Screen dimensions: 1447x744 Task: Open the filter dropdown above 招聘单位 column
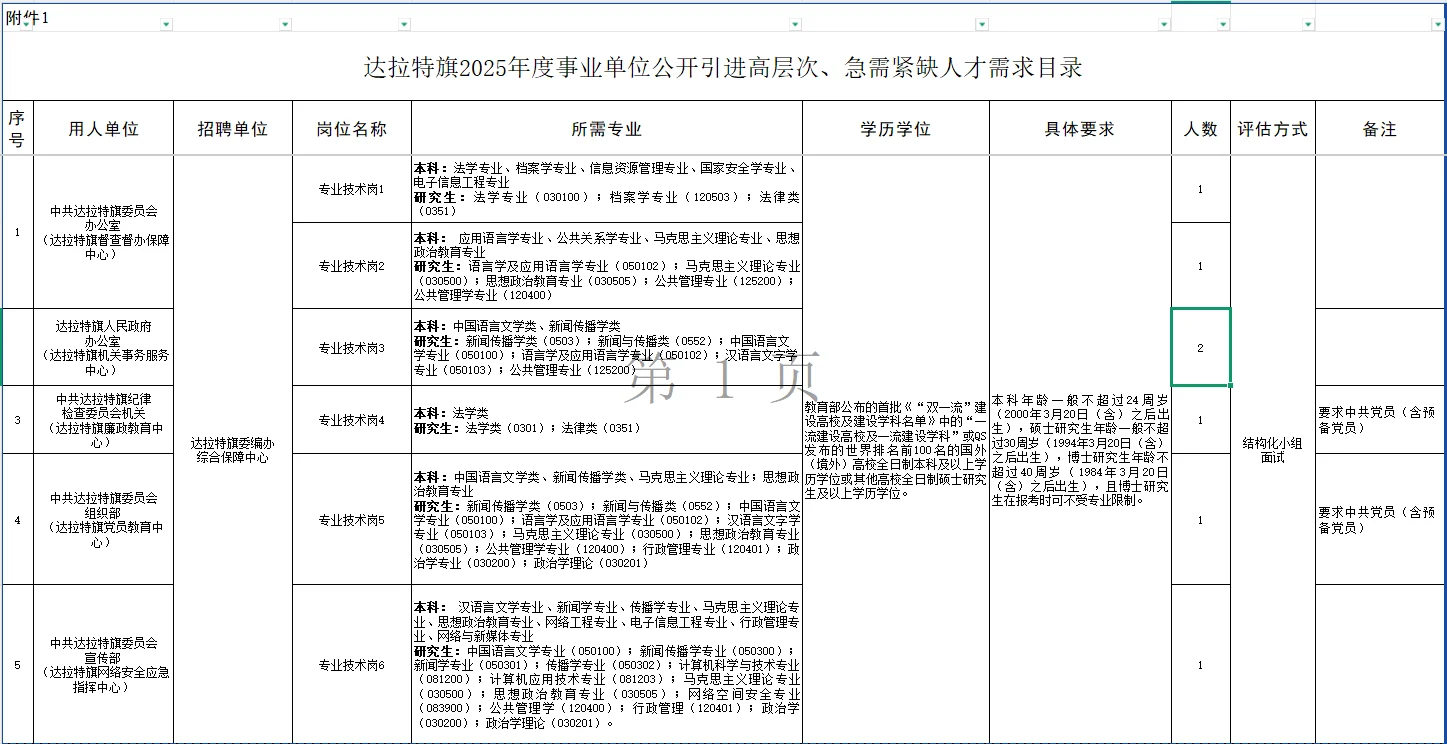[284, 22]
